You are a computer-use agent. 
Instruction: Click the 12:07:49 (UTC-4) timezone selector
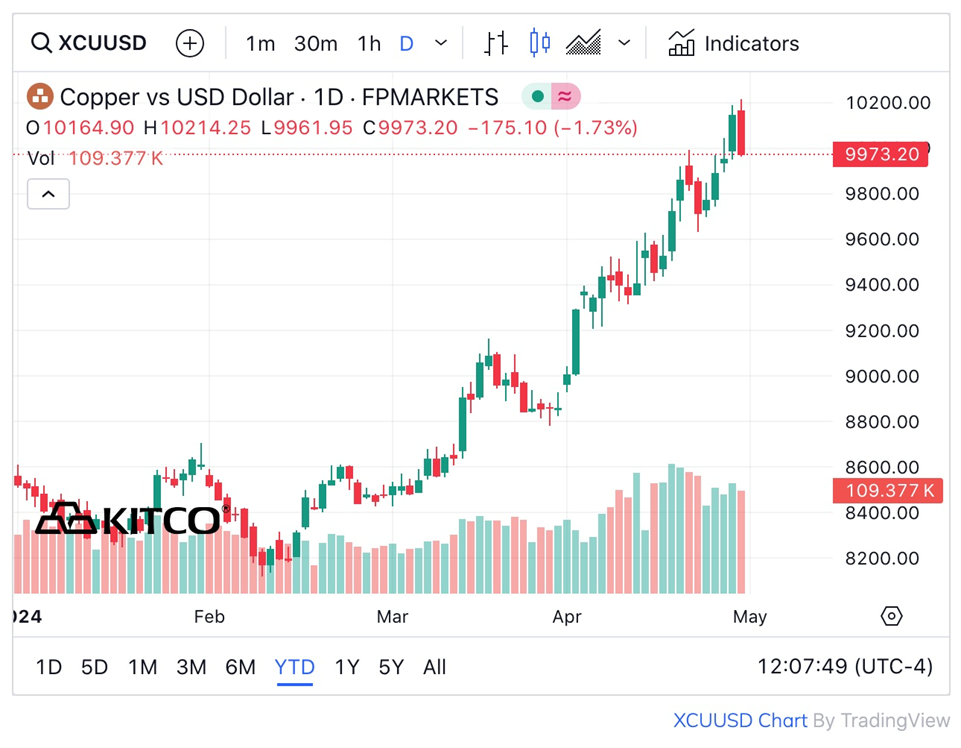point(845,667)
